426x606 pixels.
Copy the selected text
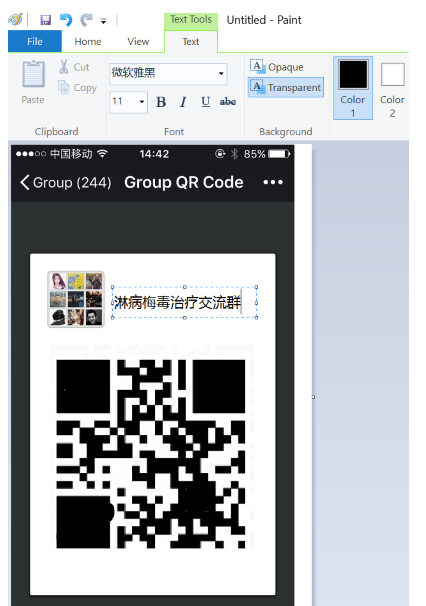77,87
